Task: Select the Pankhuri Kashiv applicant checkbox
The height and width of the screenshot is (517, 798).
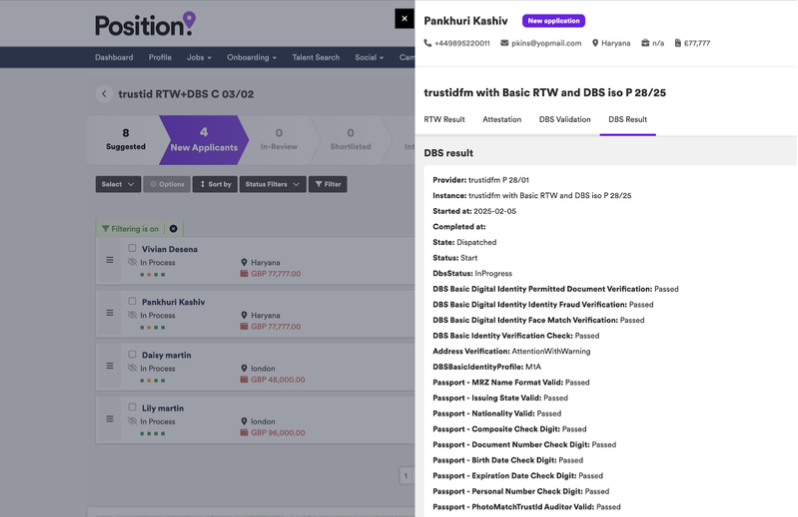Action: tap(132, 301)
